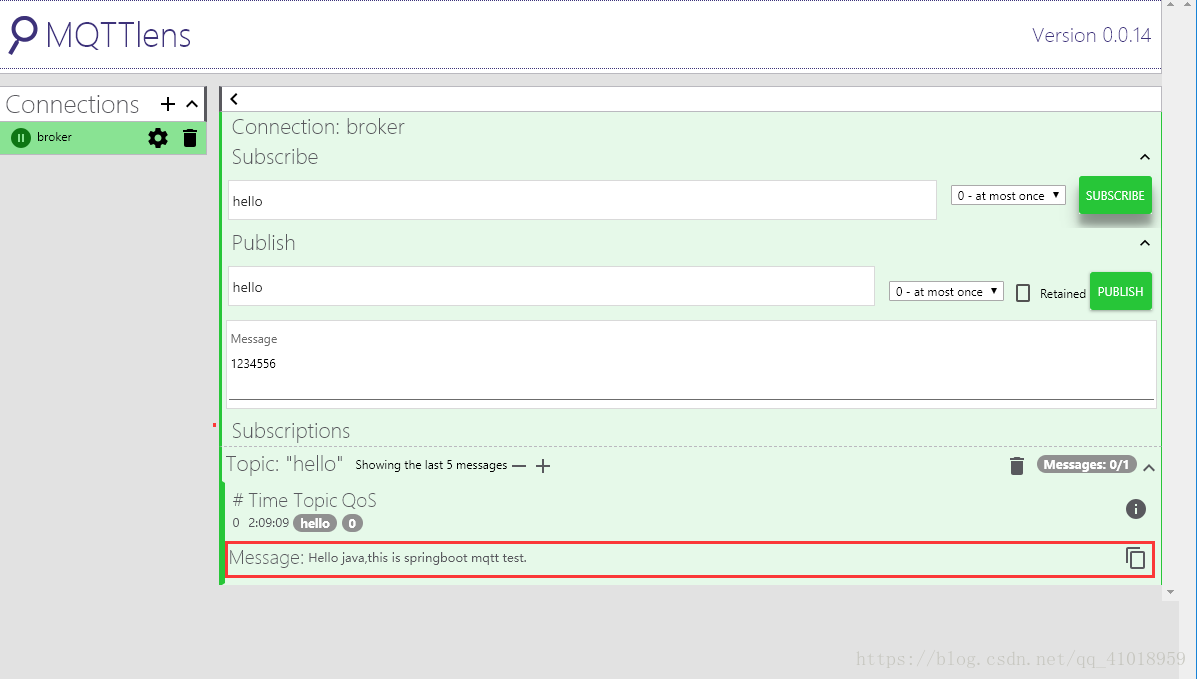Copy the received message to clipboard
1197x679 pixels.
(1135, 558)
